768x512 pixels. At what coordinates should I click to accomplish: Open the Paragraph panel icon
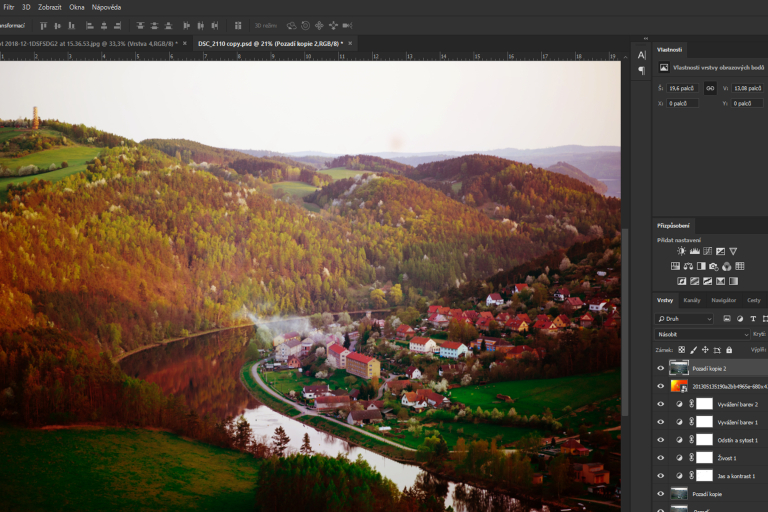click(x=641, y=71)
